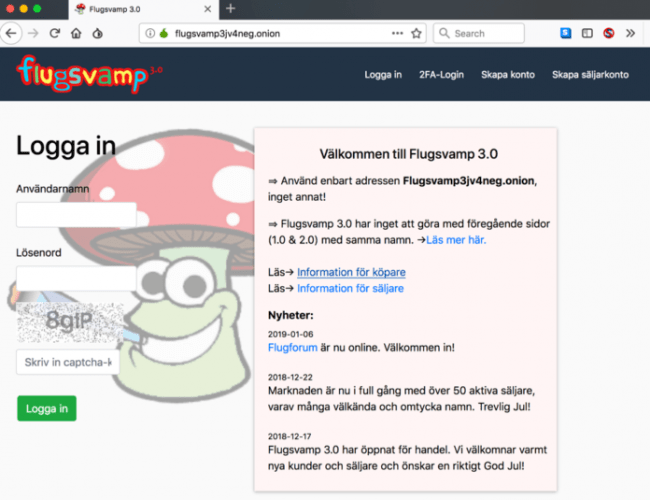Open the Flugforum link in news

click(x=292, y=347)
